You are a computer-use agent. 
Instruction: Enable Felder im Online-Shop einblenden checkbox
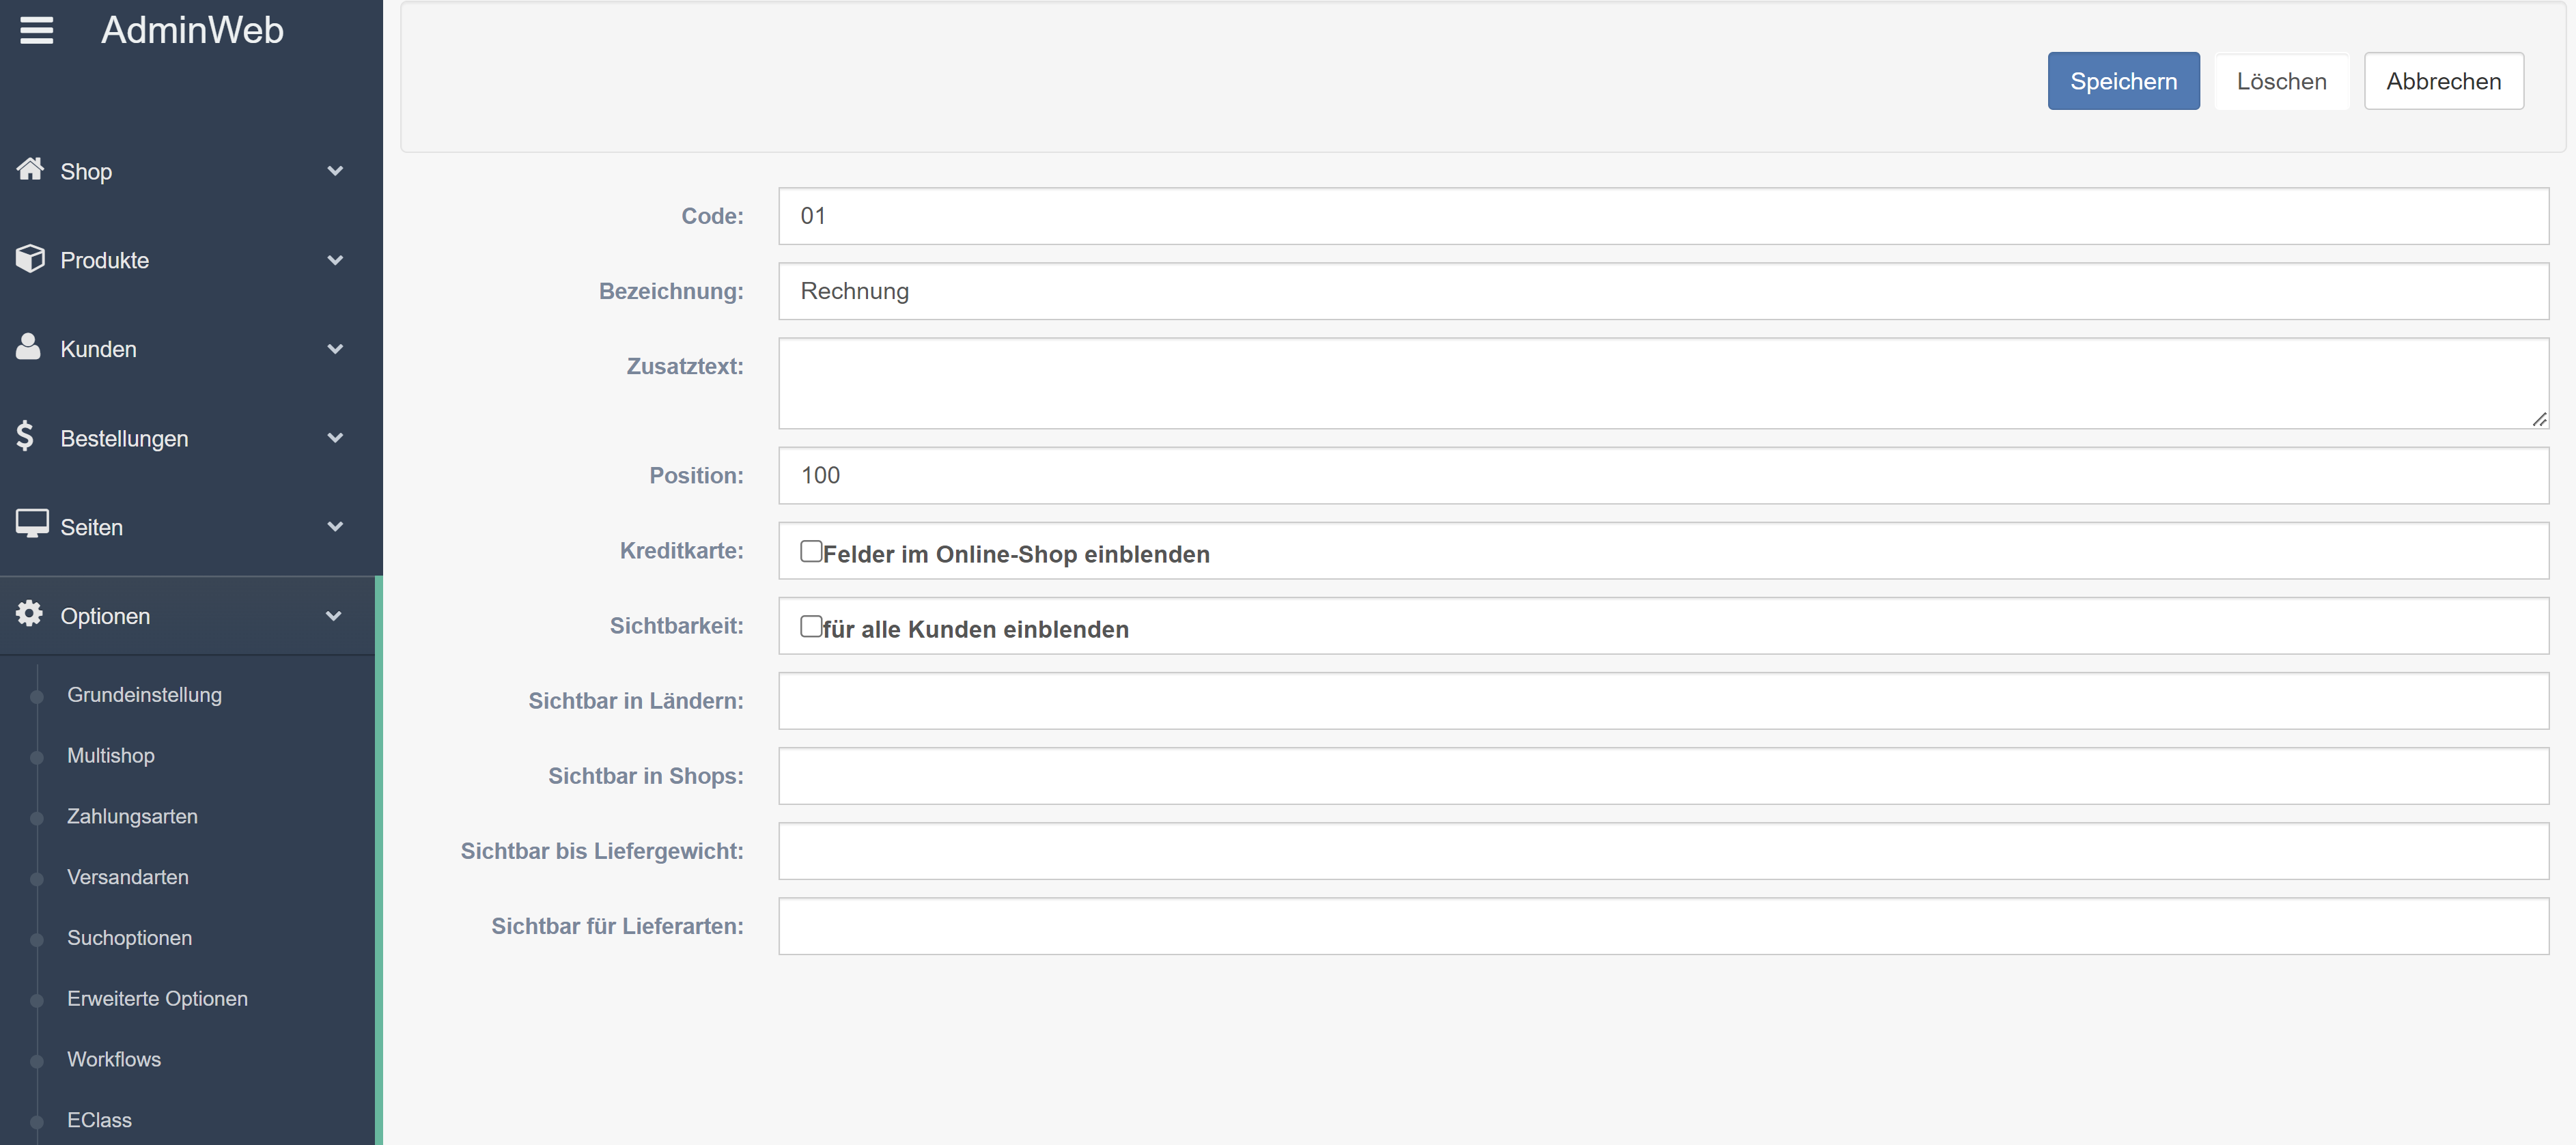pos(811,552)
